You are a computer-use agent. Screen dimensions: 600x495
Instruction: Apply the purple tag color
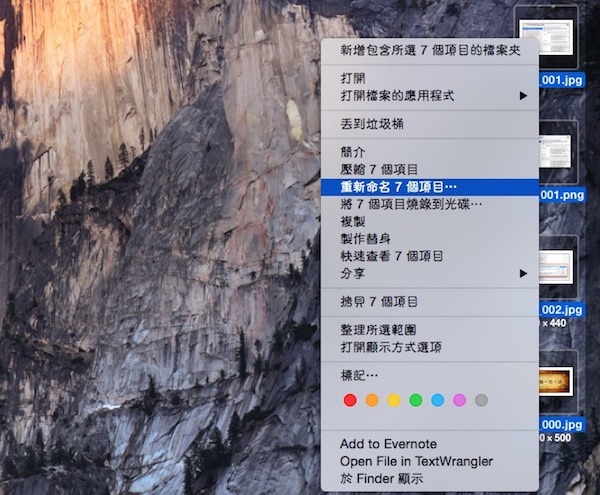pyautogui.click(x=459, y=400)
